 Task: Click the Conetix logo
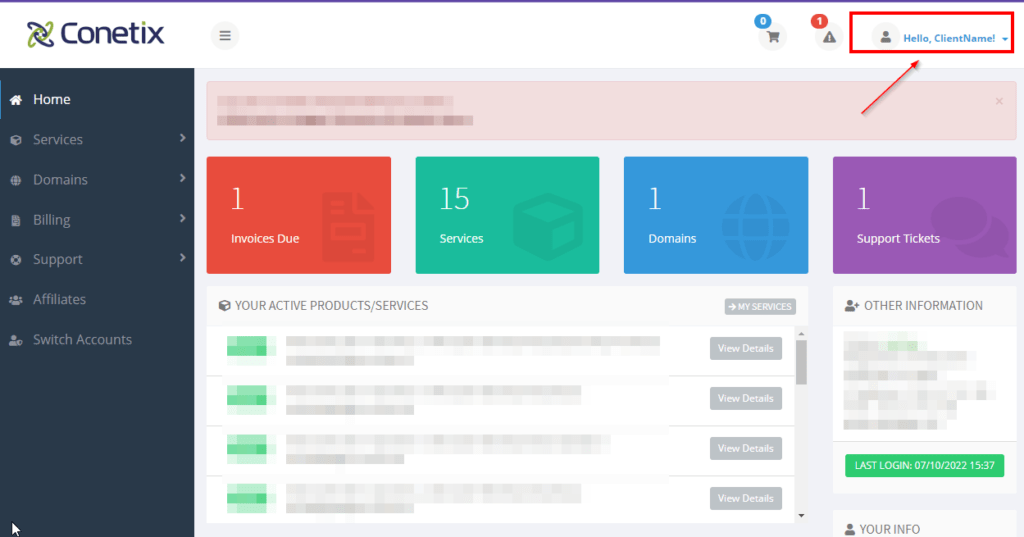click(95, 34)
